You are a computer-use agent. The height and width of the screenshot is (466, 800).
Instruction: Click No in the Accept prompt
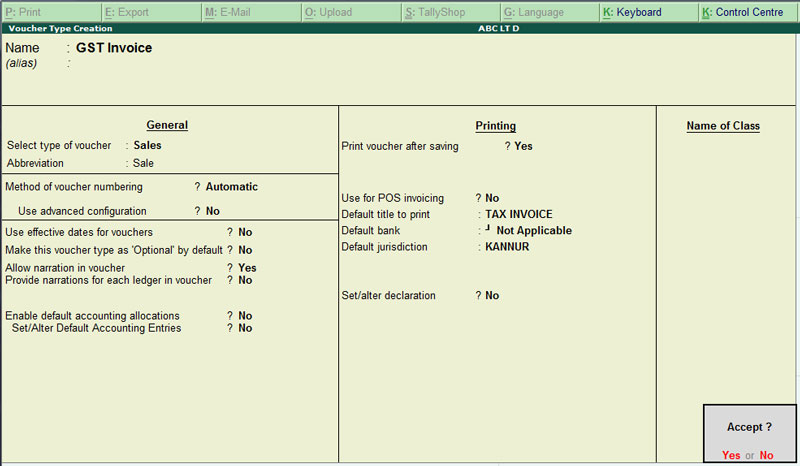[766, 455]
